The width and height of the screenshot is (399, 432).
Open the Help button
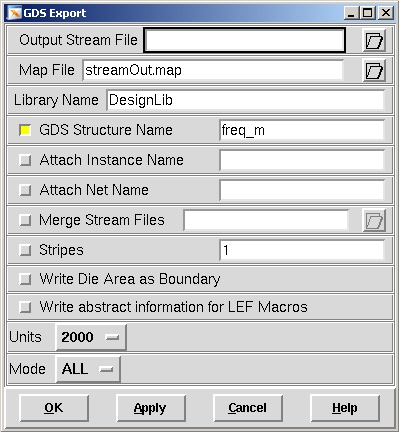coord(345,408)
